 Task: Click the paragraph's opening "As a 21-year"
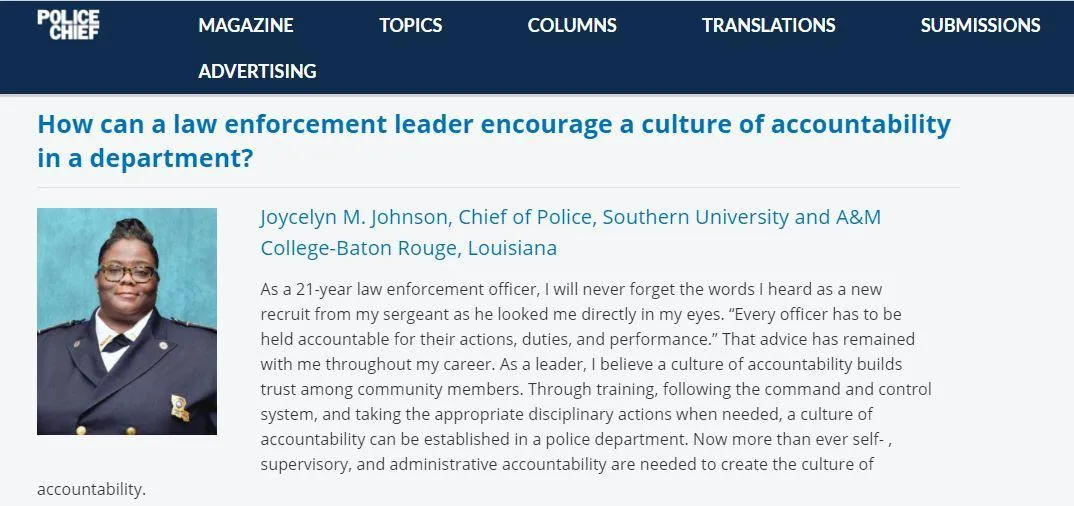(298, 290)
